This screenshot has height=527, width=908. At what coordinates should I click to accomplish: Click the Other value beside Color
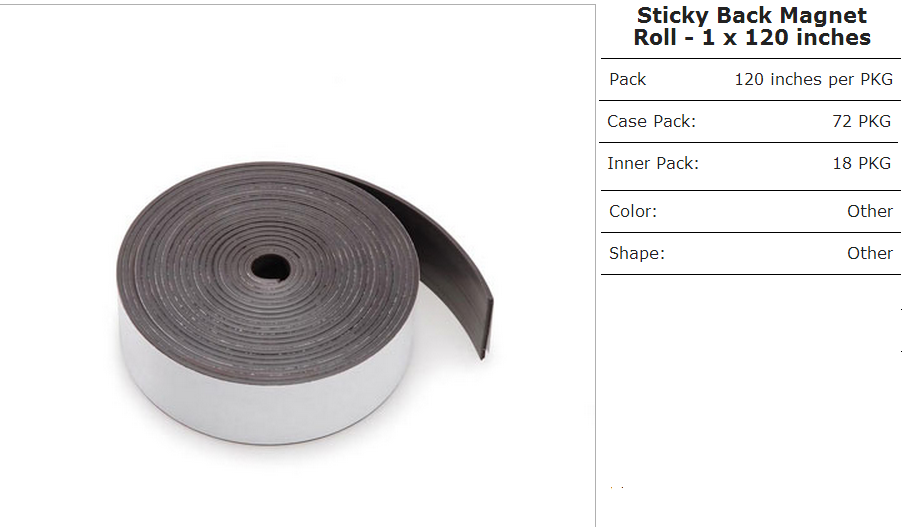pyautogui.click(x=870, y=211)
